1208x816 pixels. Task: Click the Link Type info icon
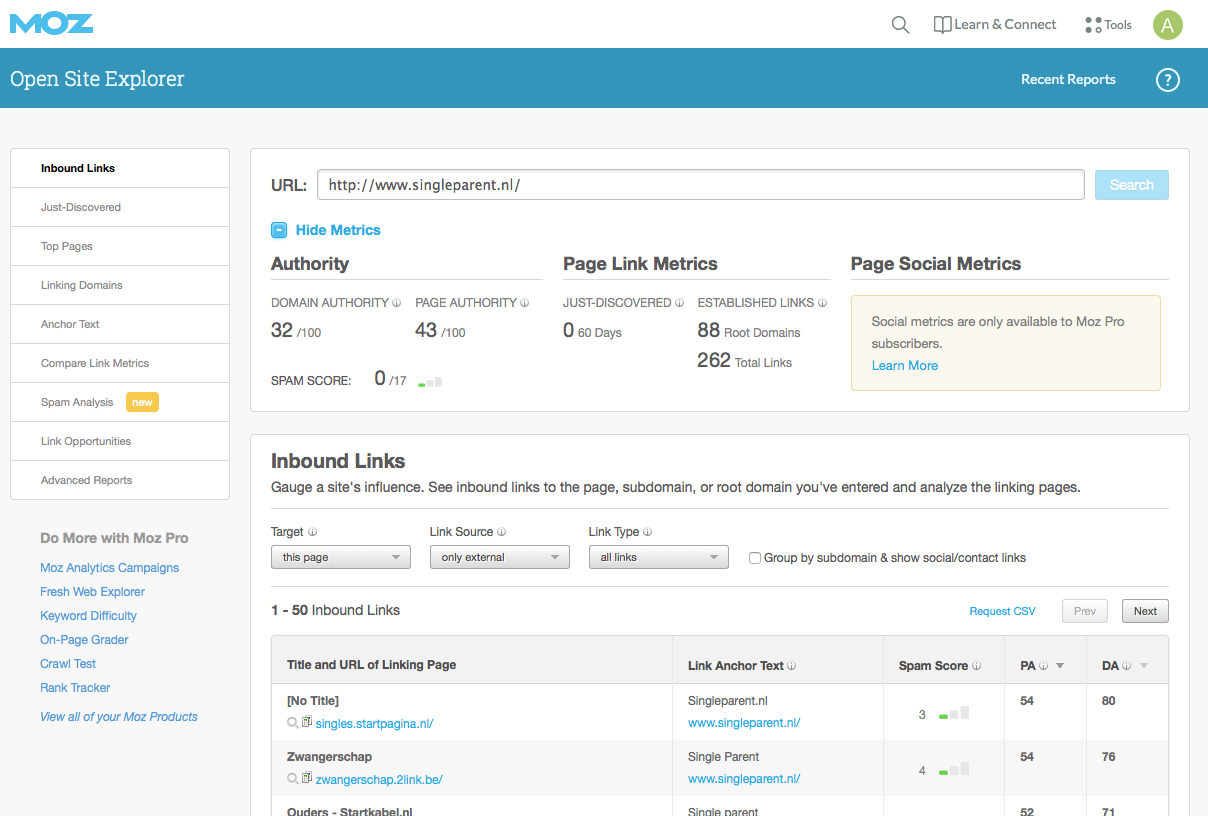(648, 533)
